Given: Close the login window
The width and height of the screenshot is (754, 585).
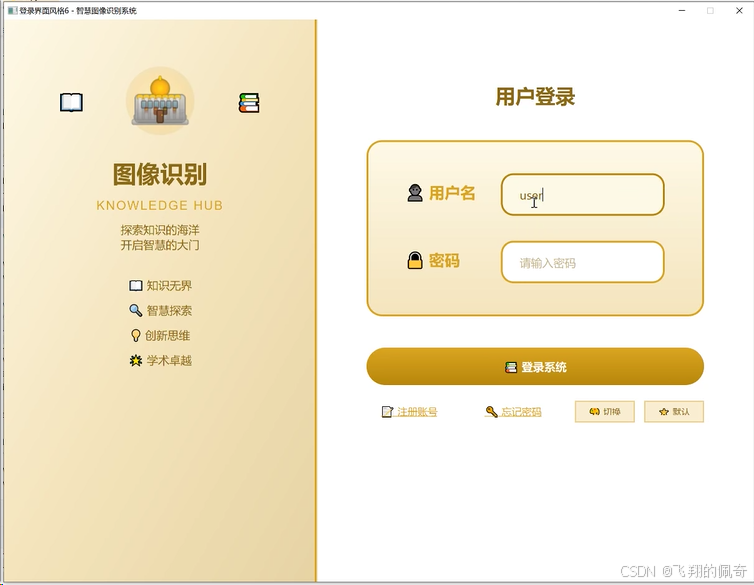Looking at the screenshot, I should tap(739, 11).
